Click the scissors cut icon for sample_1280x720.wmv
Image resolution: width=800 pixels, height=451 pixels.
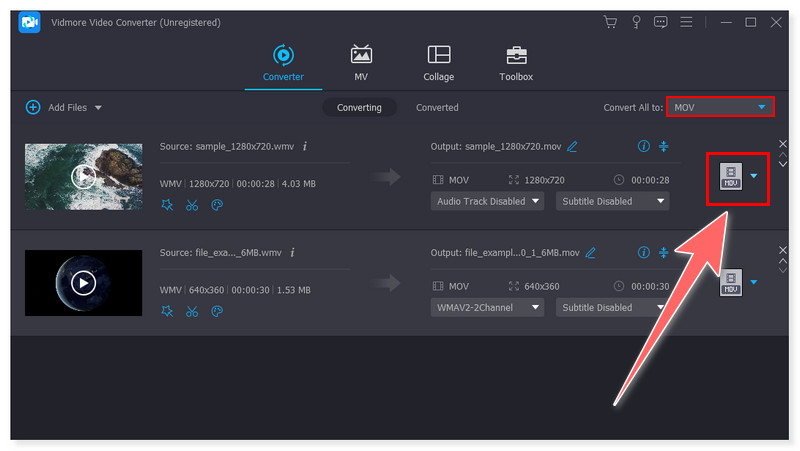tap(192, 205)
